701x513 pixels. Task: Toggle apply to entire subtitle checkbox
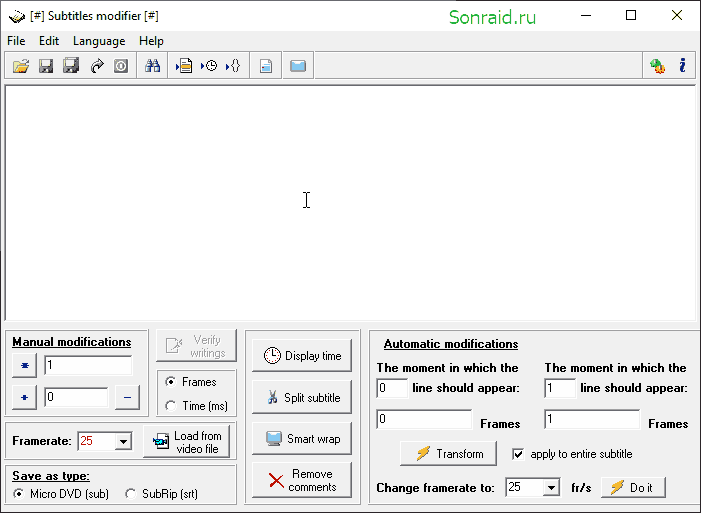[x=518, y=454]
